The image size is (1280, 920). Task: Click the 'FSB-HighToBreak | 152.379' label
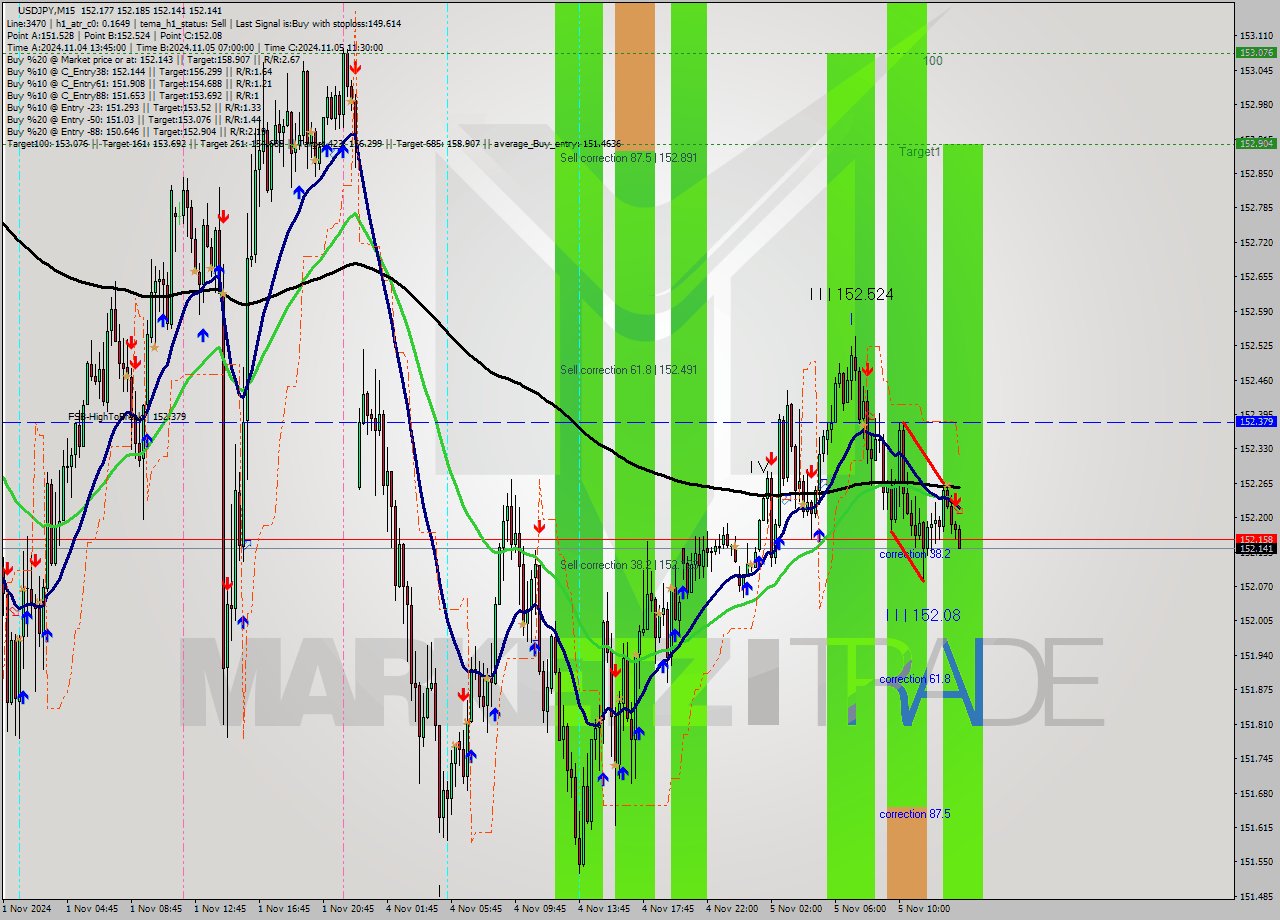(127, 417)
